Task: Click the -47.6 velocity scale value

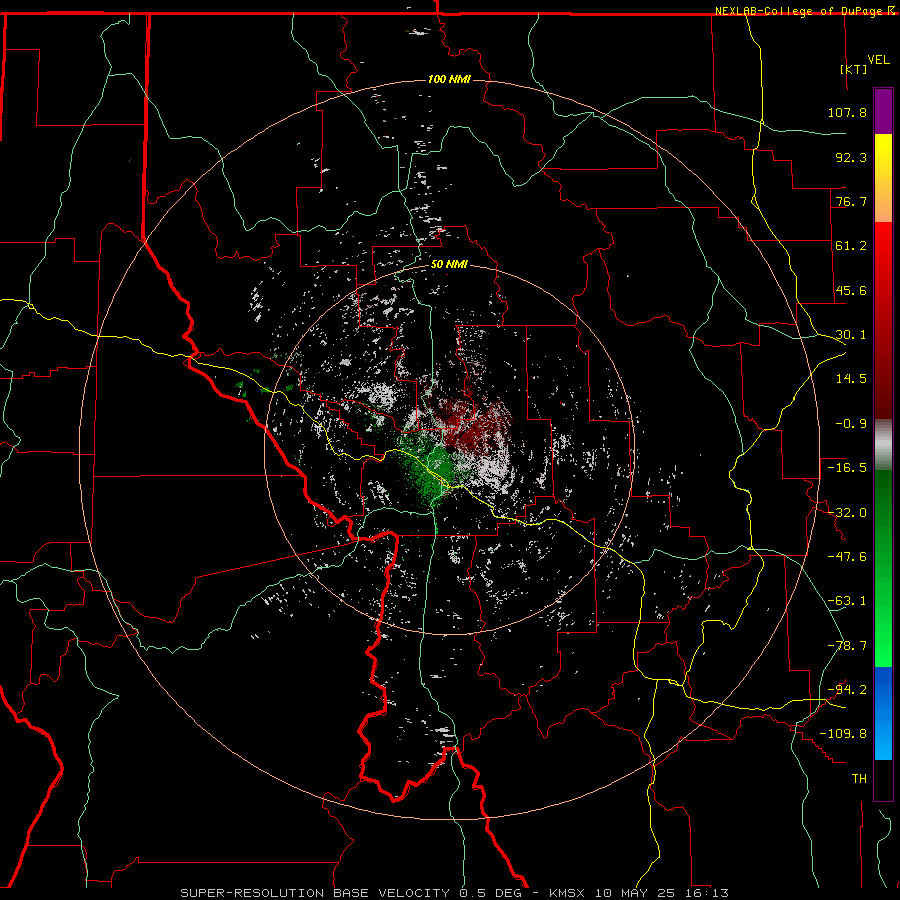Action: [x=847, y=557]
